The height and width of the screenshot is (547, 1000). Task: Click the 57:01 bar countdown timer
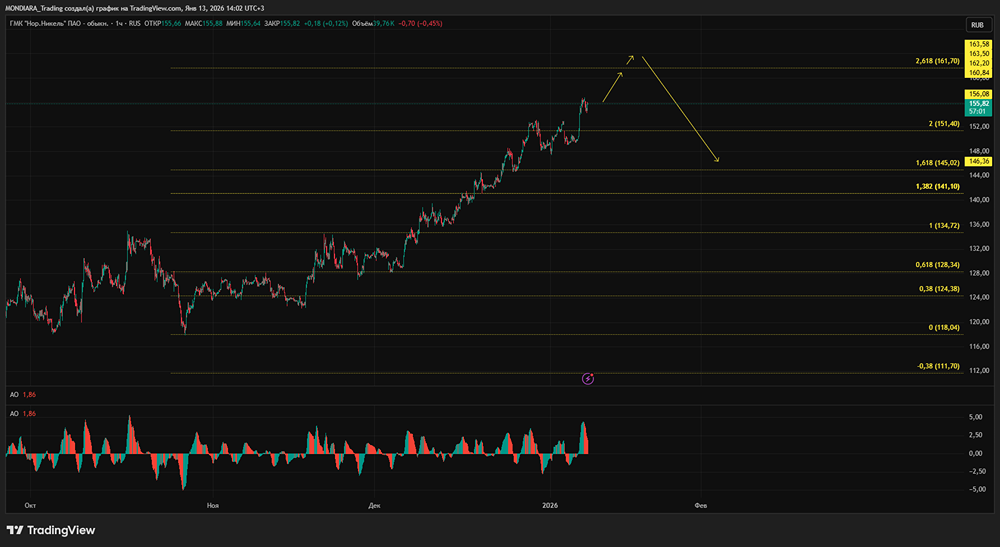978,112
